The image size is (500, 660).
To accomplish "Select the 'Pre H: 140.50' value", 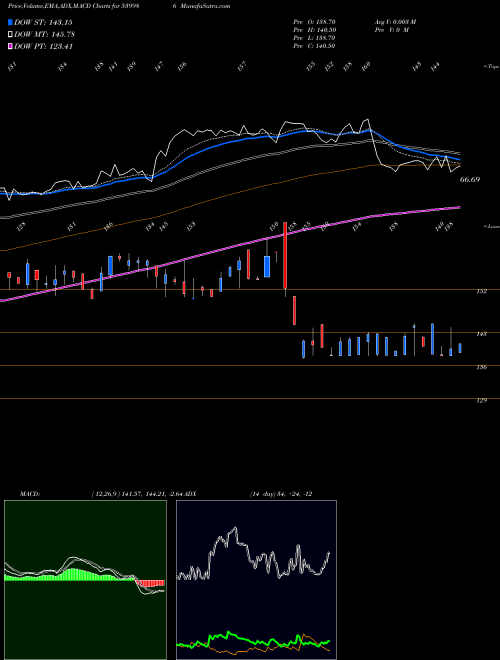I will 314,30.
